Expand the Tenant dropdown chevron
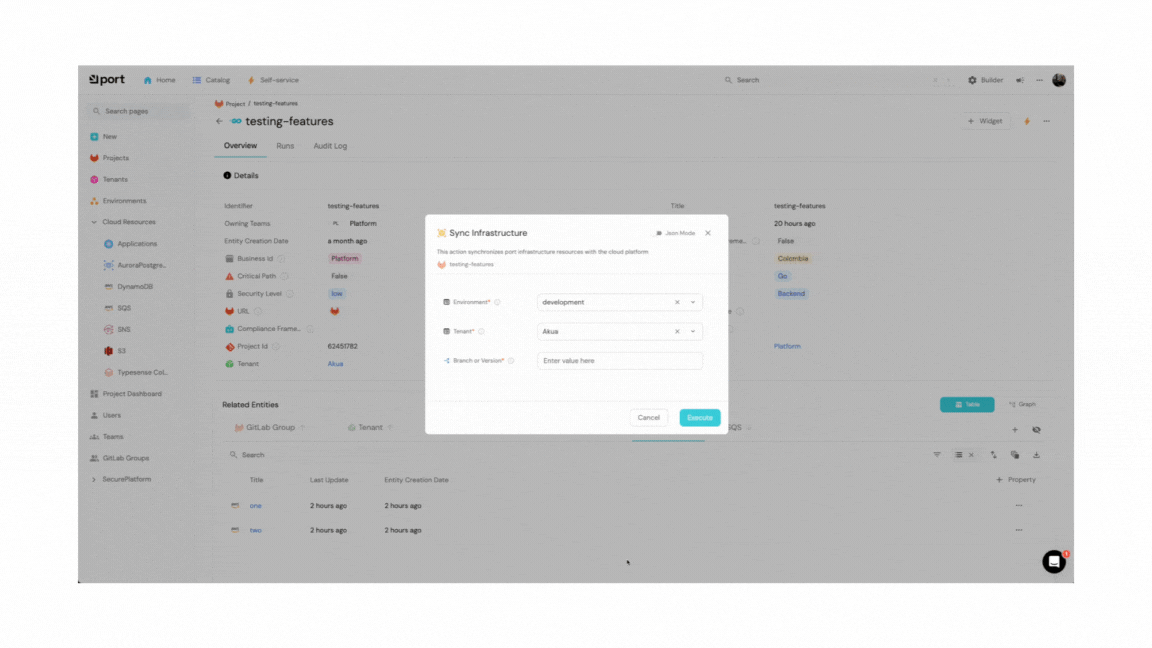 coord(693,331)
